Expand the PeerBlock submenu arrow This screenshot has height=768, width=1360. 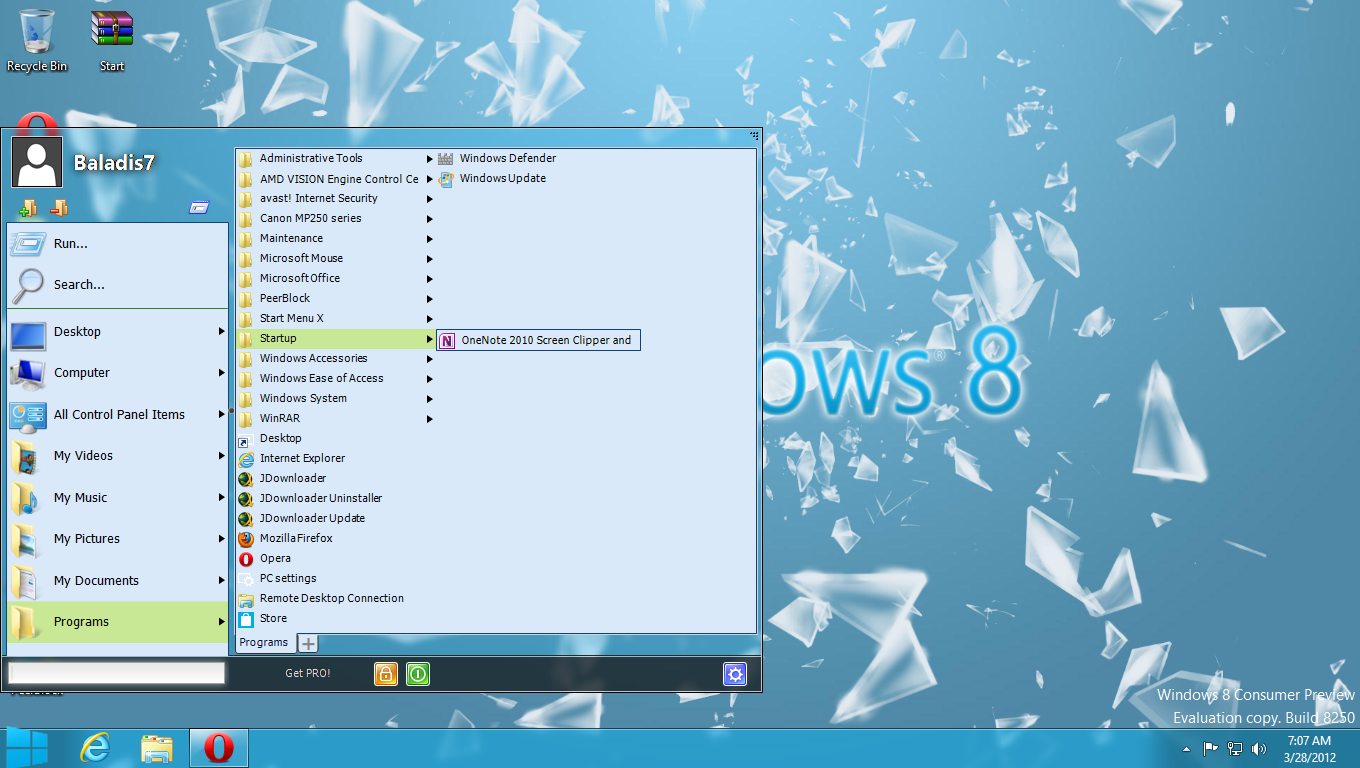pyautogui.click(x=430, y=299)
